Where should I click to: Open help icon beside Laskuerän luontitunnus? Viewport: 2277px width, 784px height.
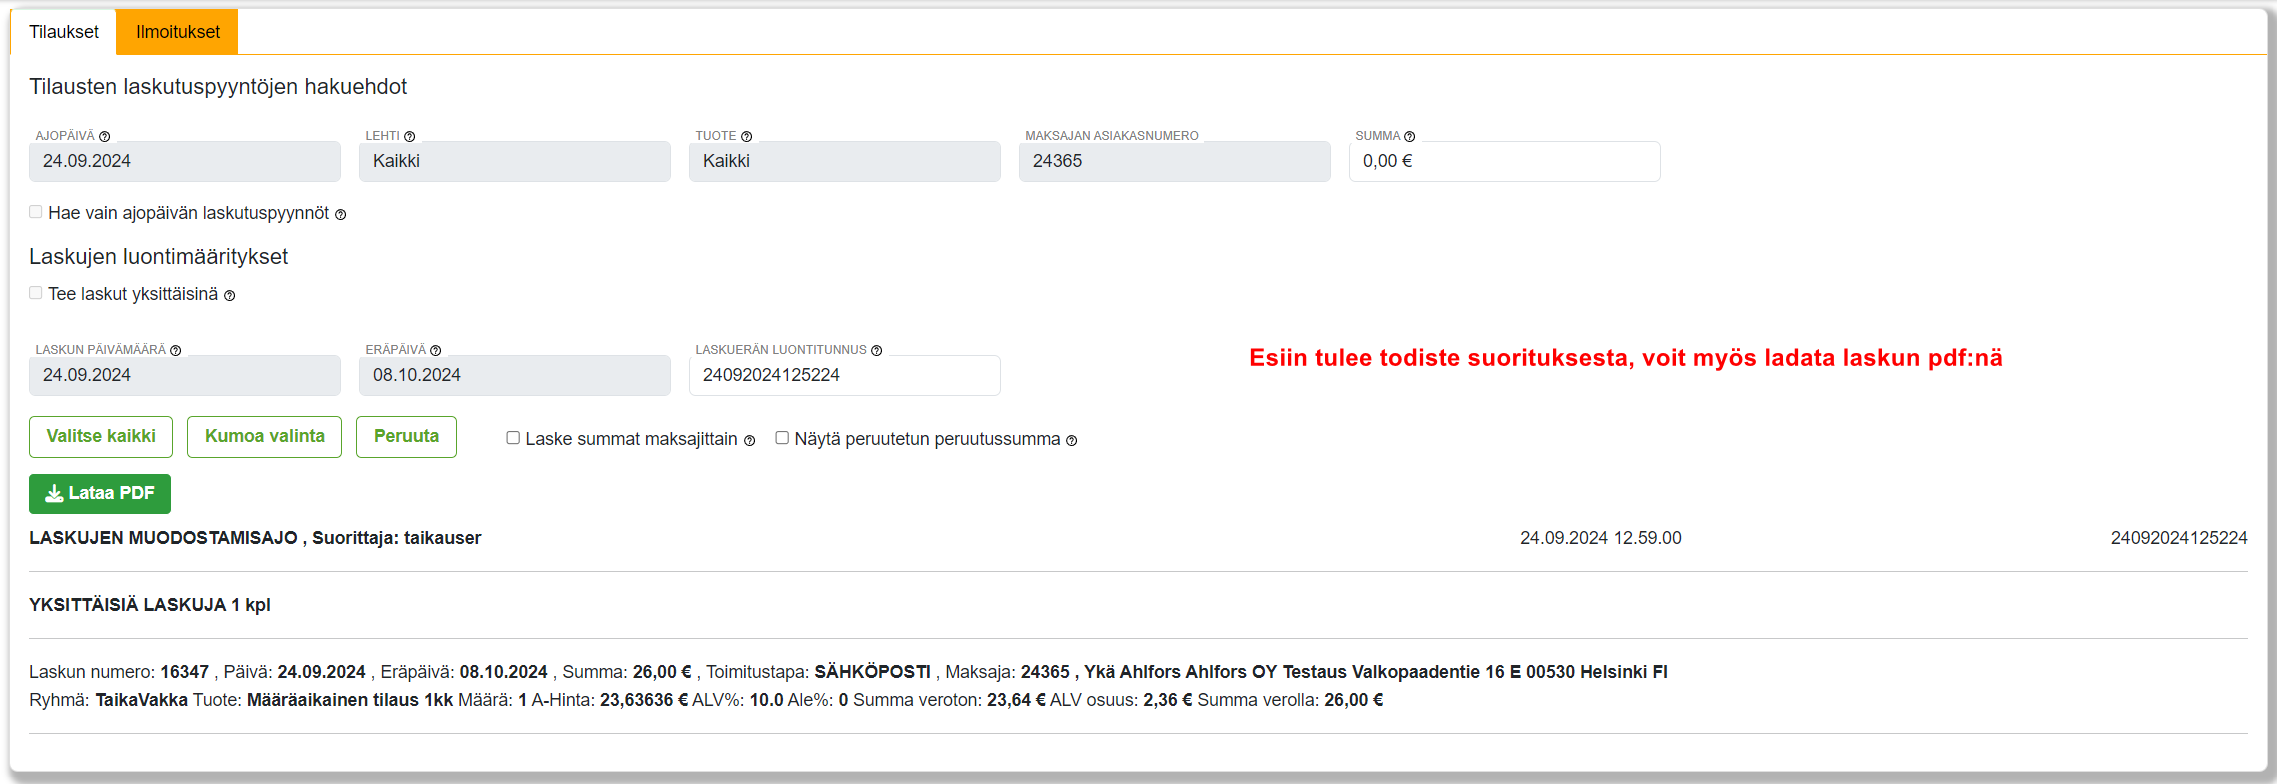pos(876,351)
